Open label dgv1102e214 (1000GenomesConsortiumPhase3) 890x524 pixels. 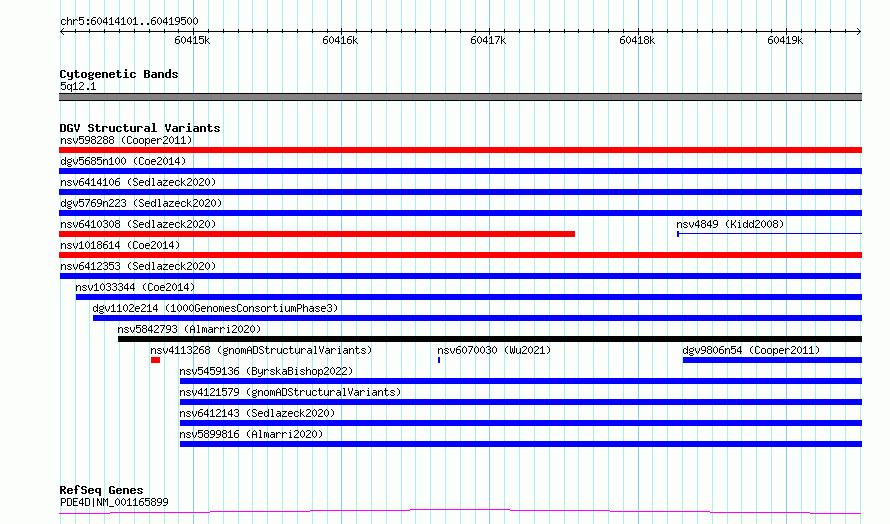click(215, 308)
